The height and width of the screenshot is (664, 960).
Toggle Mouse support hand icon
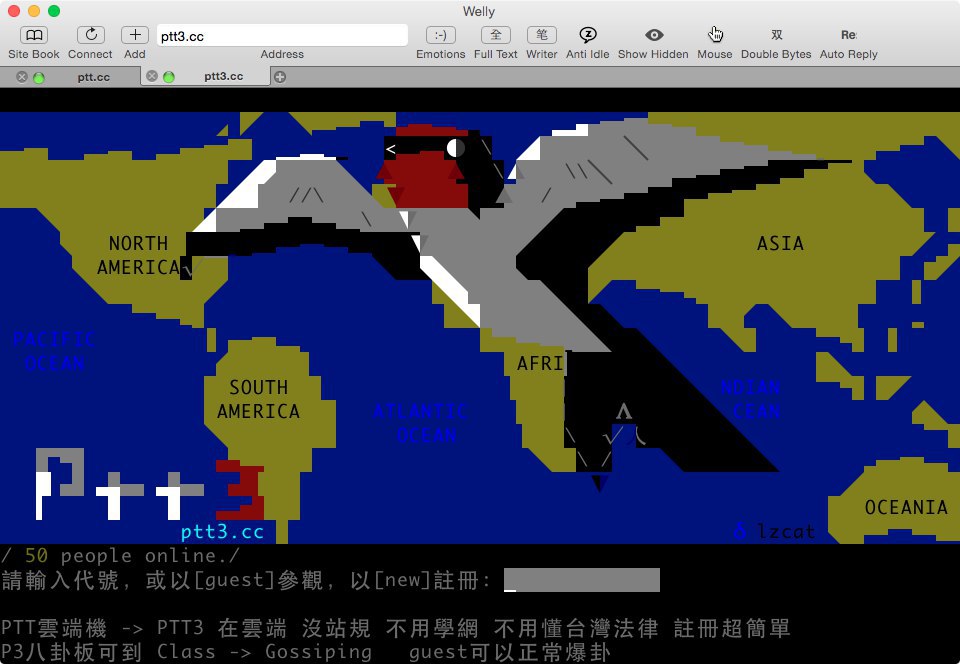715,35
